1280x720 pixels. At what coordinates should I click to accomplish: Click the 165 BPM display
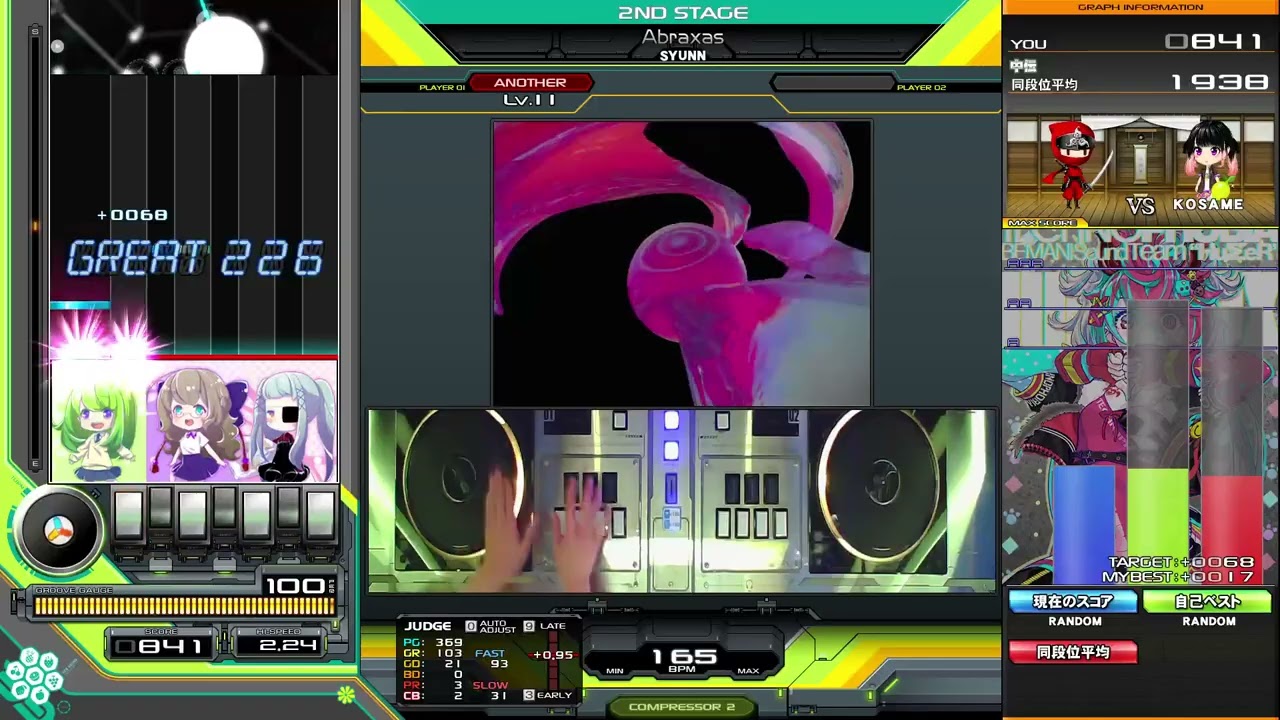click(684, 657)
